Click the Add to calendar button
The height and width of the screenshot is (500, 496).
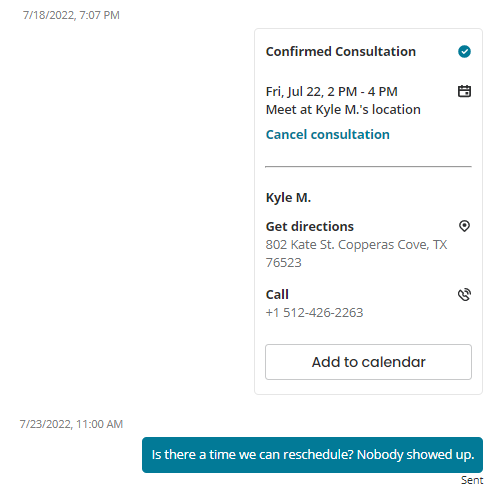coord(368,362)
